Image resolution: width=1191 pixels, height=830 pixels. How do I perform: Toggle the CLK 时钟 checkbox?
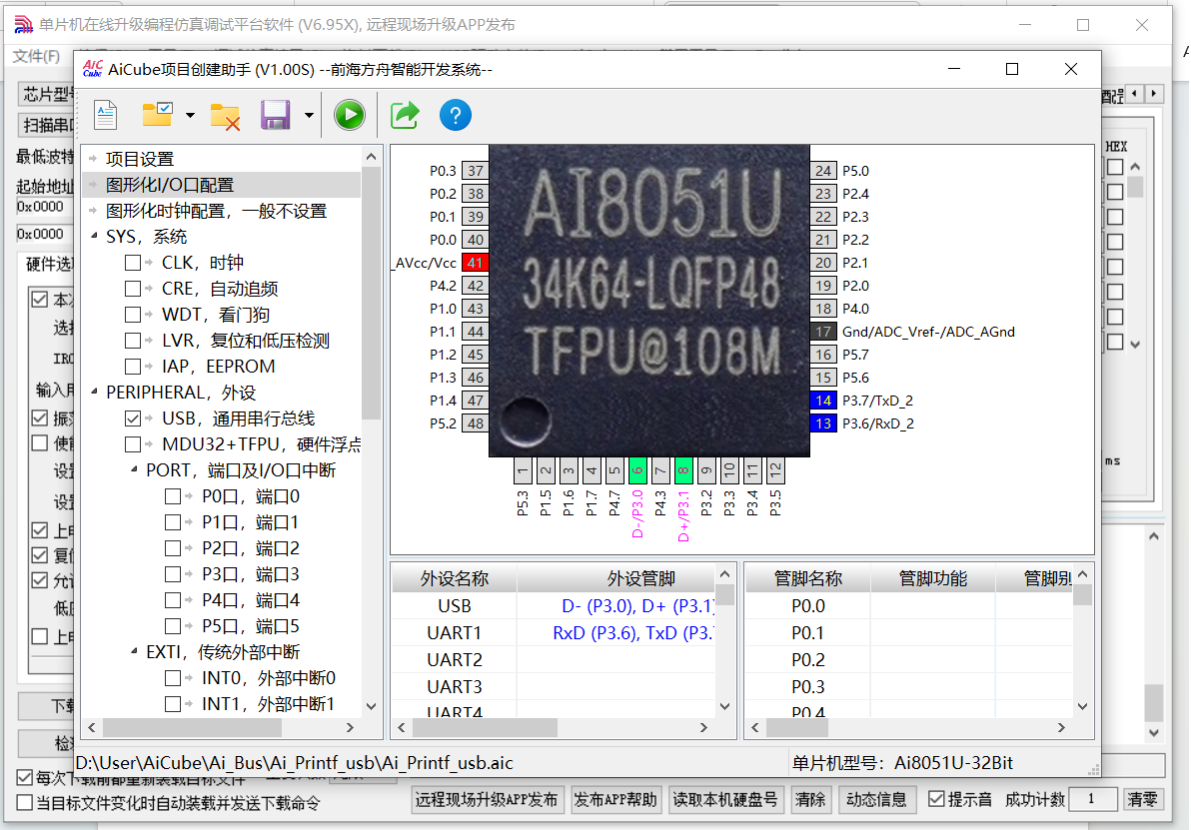(133, 263)
